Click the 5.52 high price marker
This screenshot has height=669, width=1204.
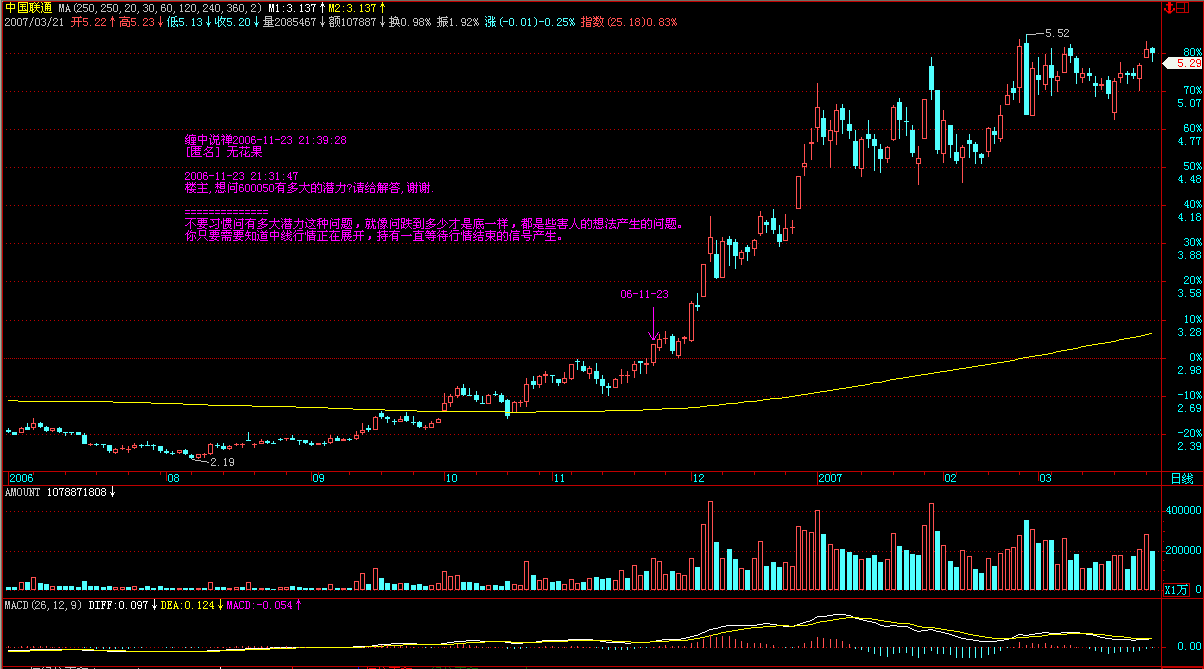pyautogui.click(x=1057, y=33)
